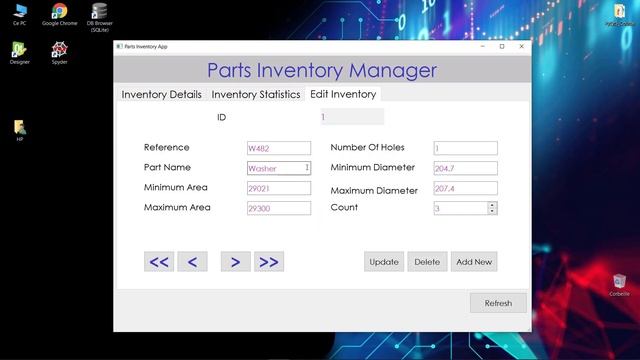Click the ID field showing 1
The width and height of the screenshot is (640, 360).
(352, 117)
